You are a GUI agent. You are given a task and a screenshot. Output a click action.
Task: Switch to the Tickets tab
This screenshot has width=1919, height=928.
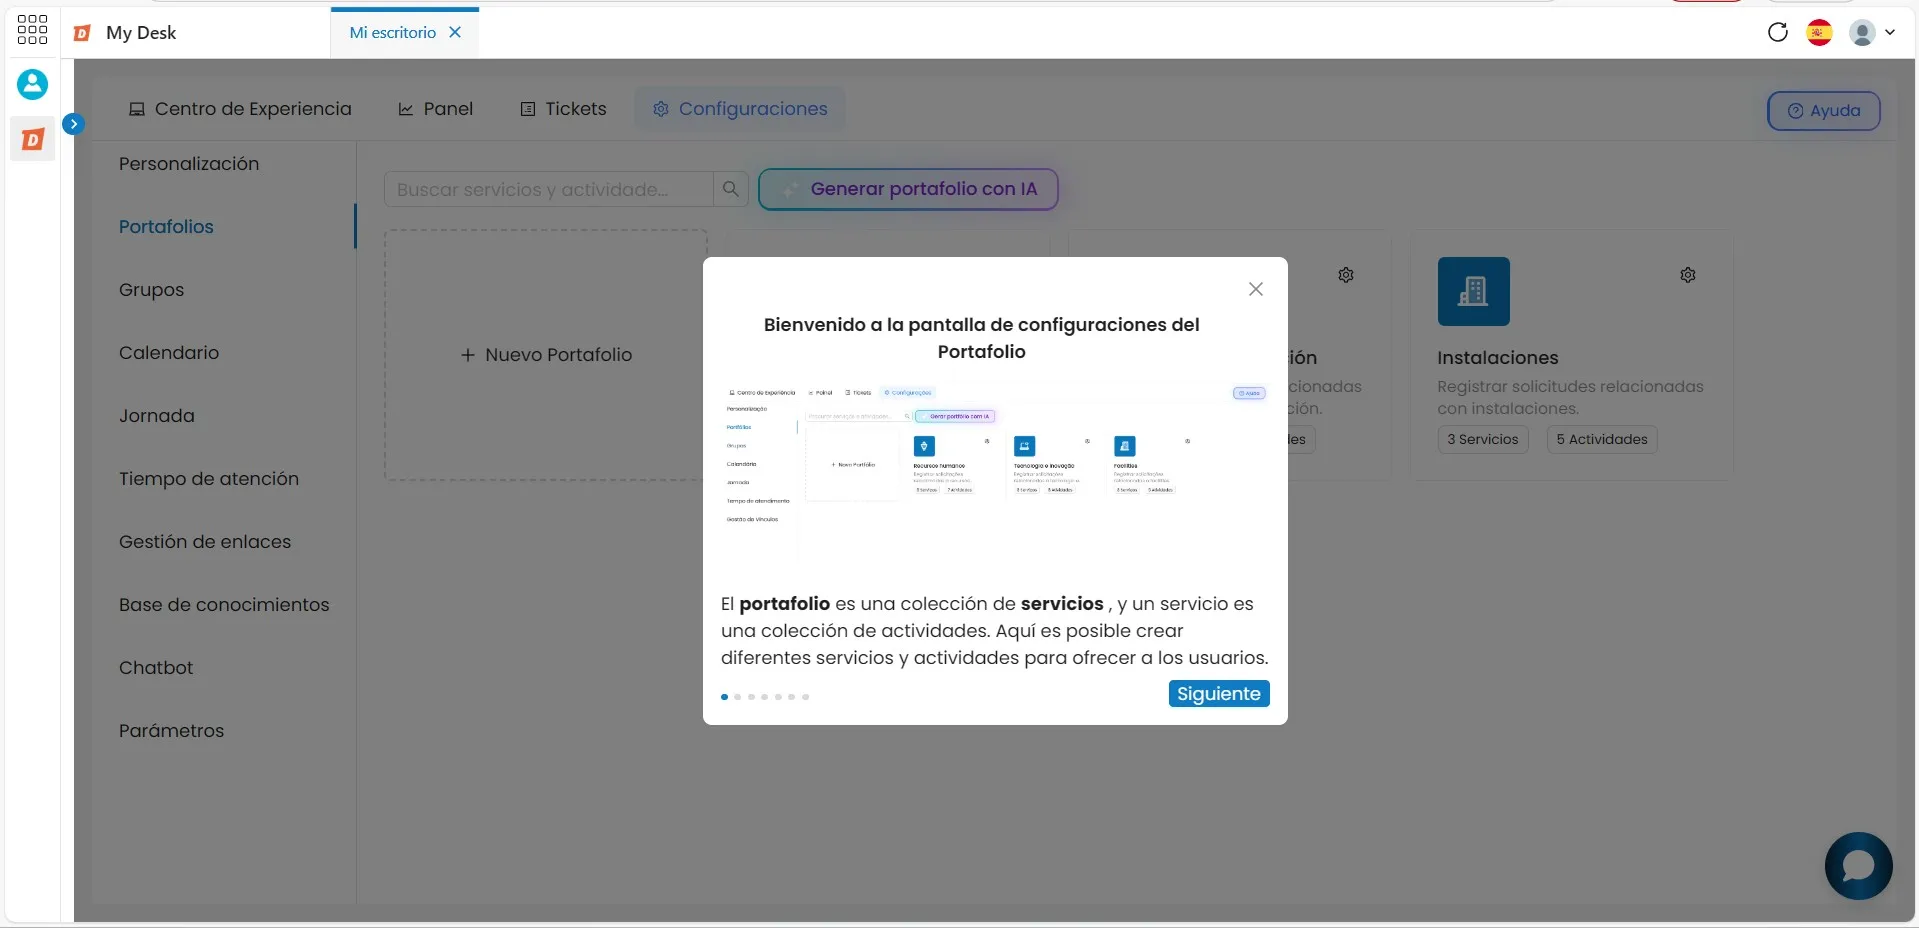click(563, 109)
